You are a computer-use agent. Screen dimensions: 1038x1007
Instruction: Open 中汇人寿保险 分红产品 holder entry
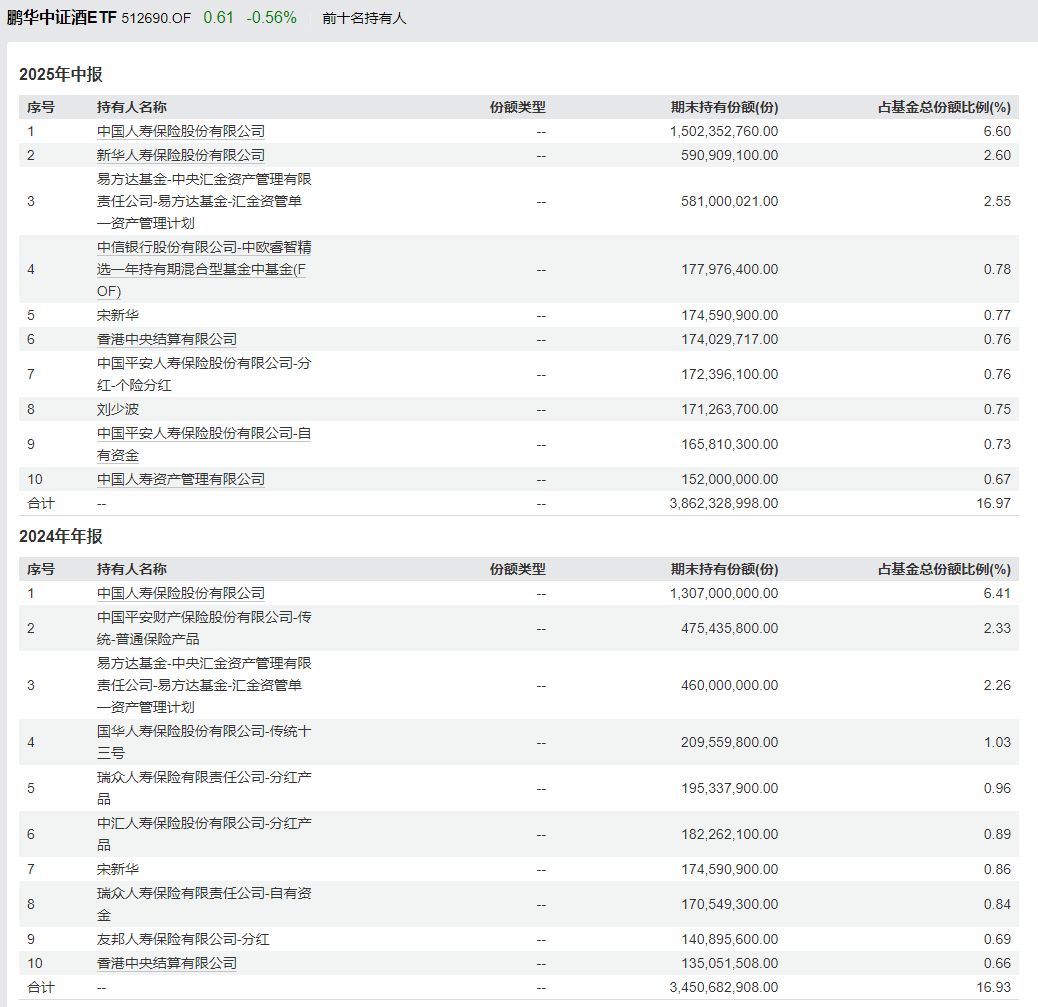tap(203, 834)
